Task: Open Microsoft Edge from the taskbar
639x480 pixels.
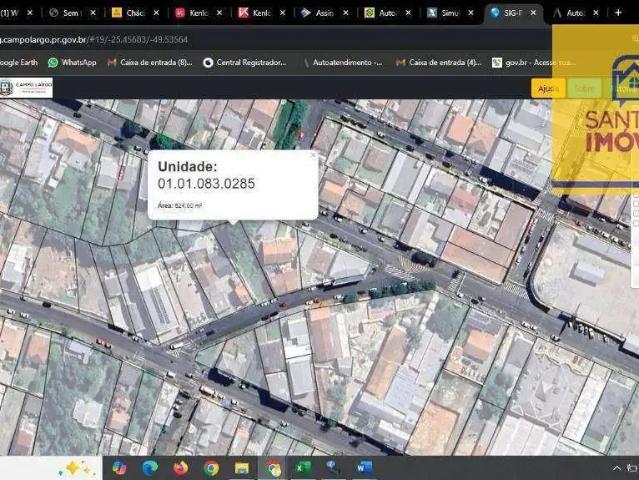Action: click(x=150, y=468)
